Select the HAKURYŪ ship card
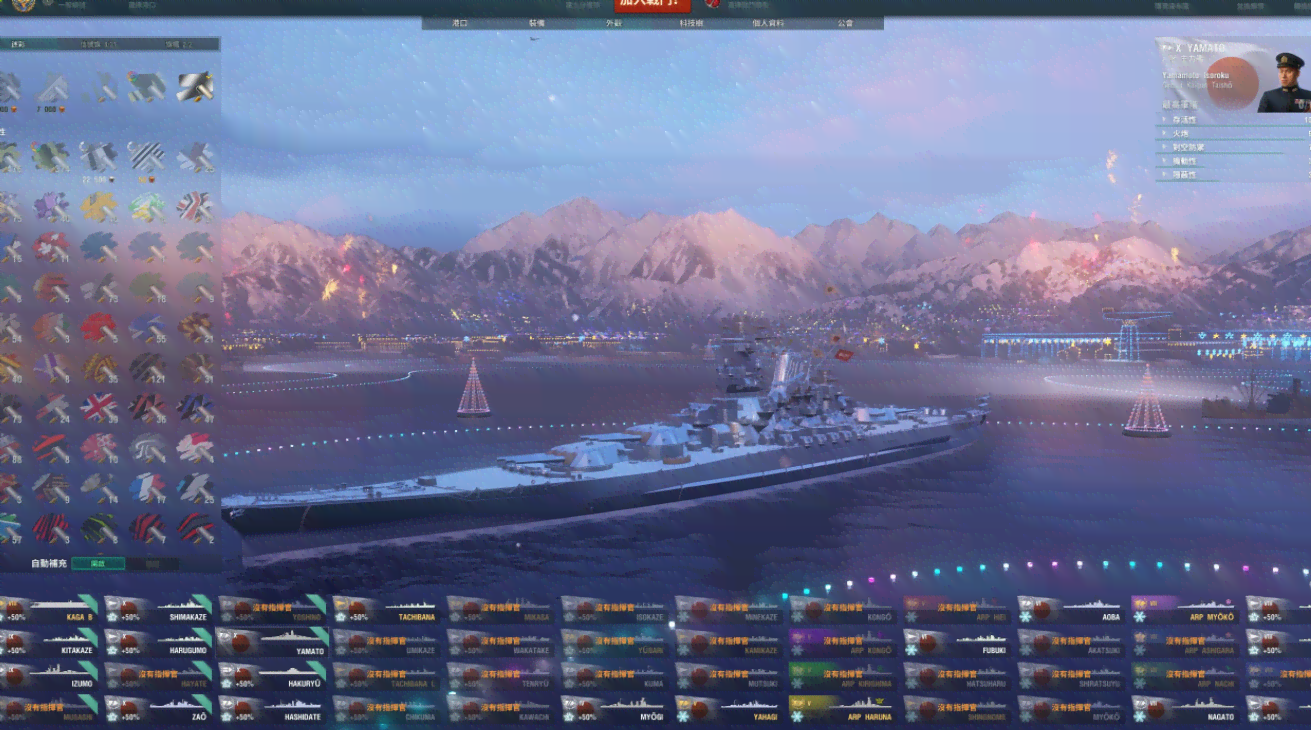This screenshot has height=730, width=1311. tap(272, 676)
